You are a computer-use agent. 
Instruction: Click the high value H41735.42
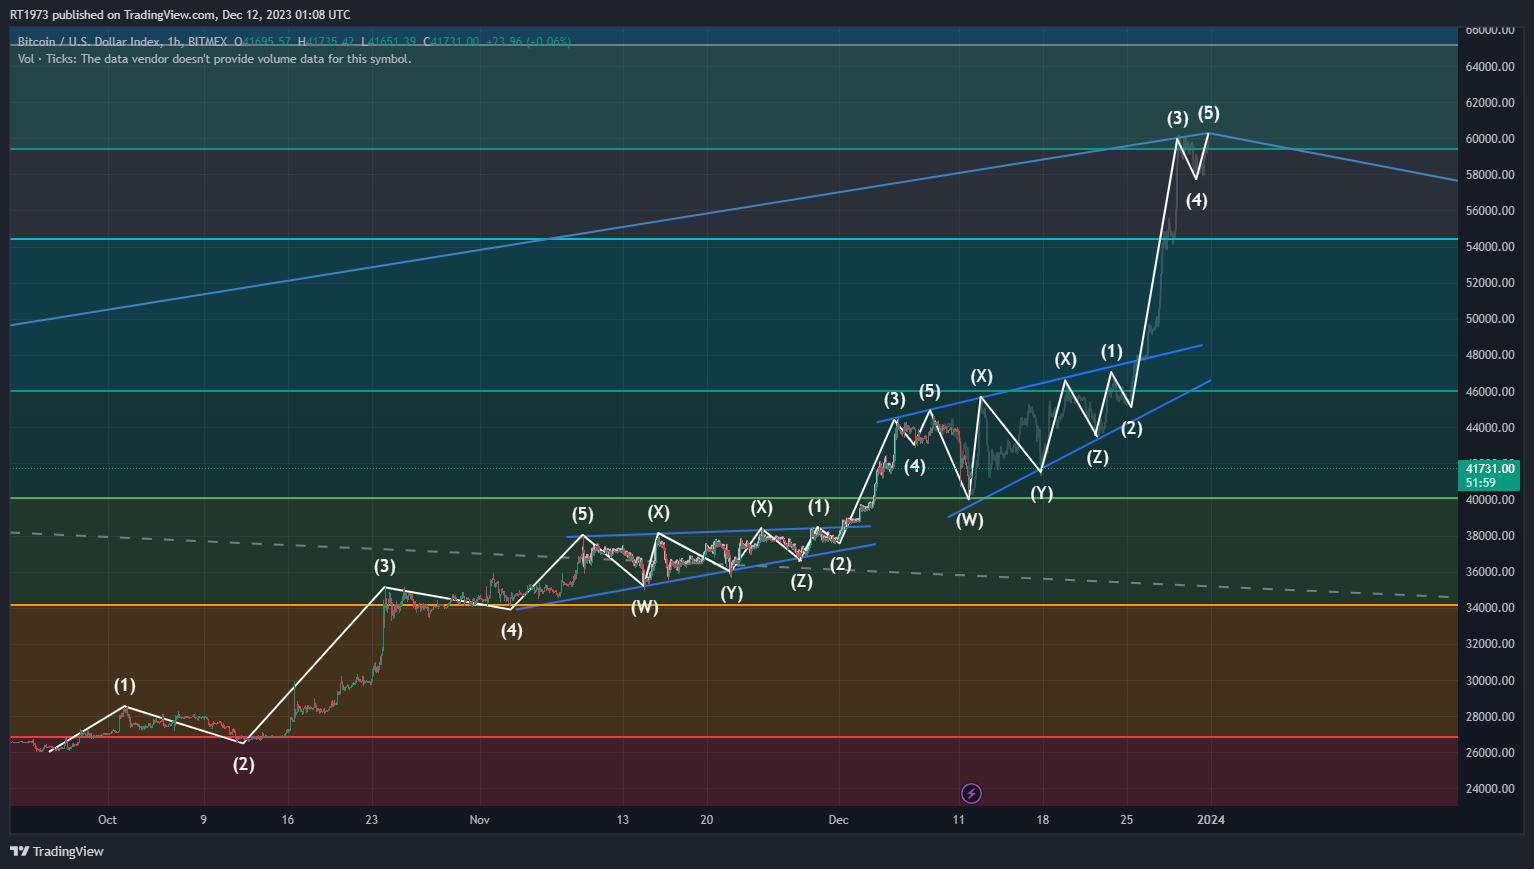326,42
